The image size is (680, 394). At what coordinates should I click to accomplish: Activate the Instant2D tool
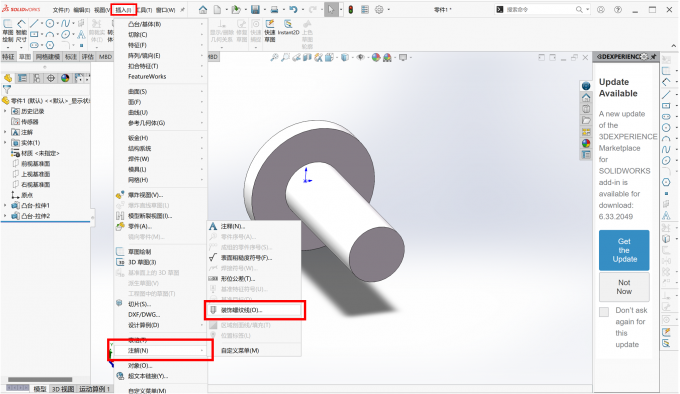coord(288,27)
